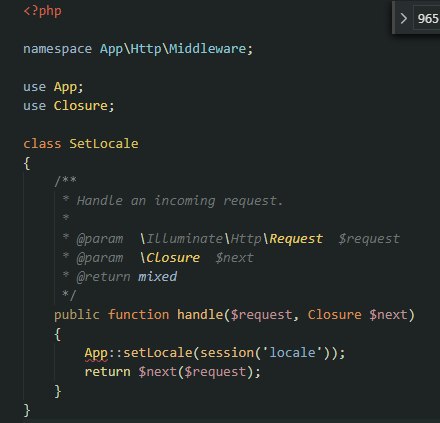This screenshot has width=440, height=423.
Task: Click the 'locale' string literal
Action: click(x=292, y=353)
